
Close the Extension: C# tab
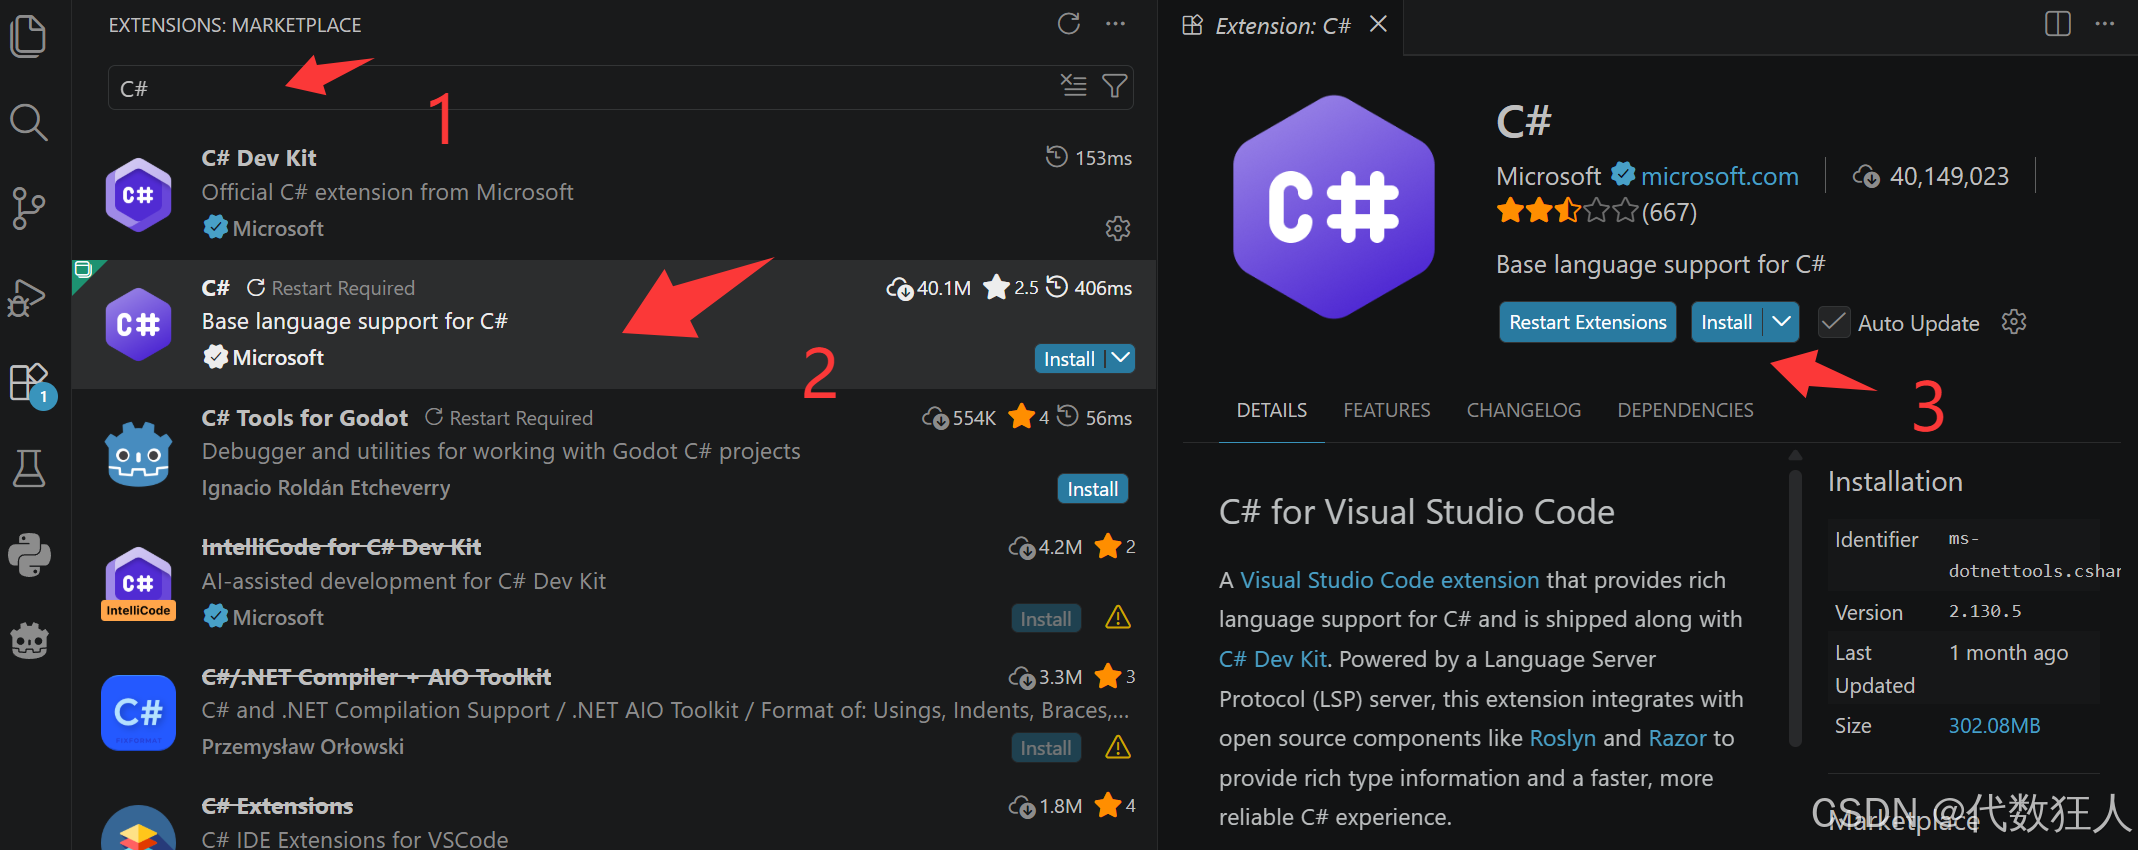pos(1378,24)
